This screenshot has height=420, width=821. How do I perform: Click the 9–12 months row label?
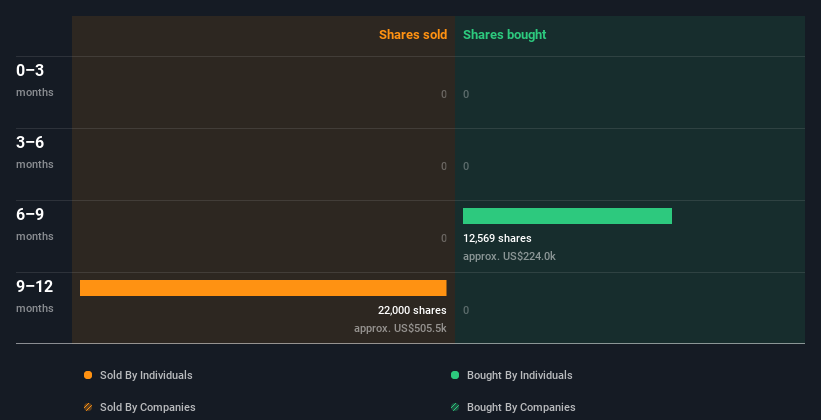pyautogui.click(x=35, y=296)
